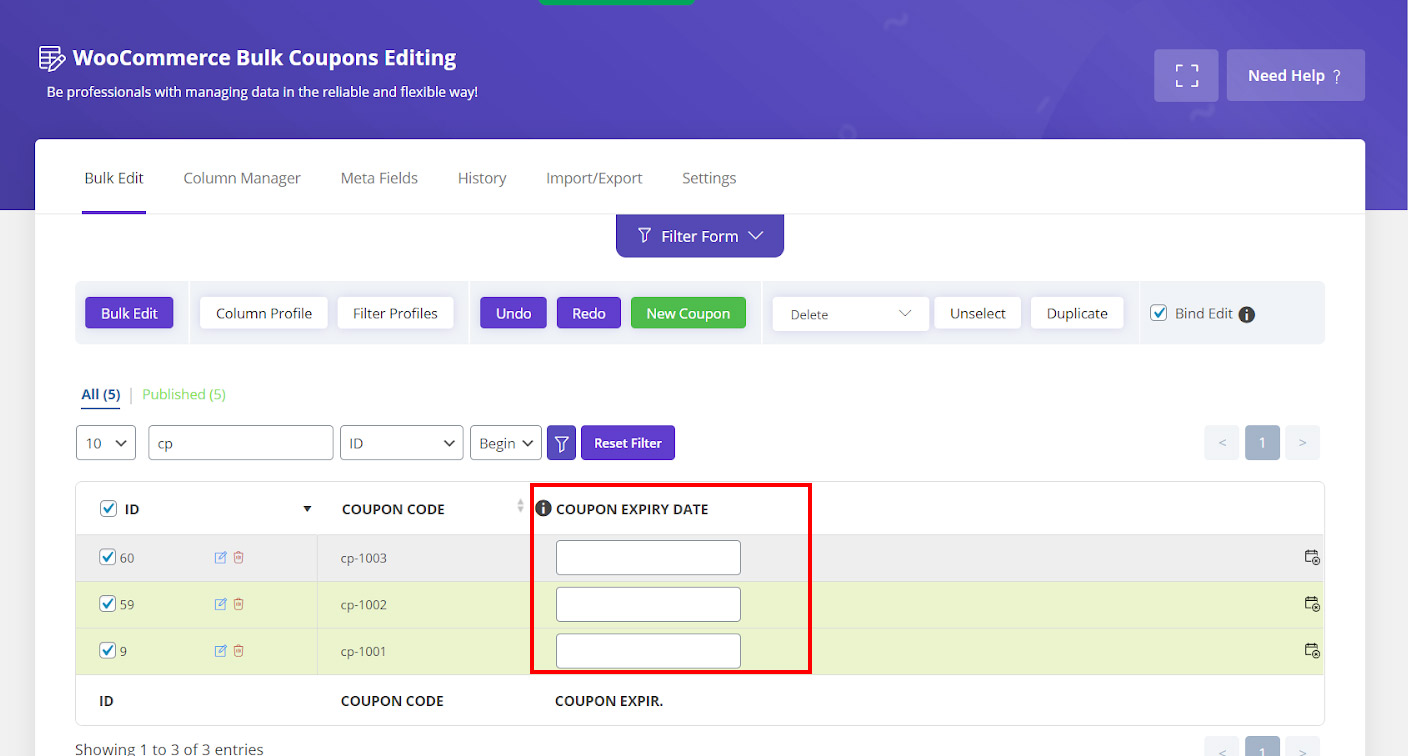
Task: Change the entries-per-page dropdown from 10
Action: click(x=105, y=442)
